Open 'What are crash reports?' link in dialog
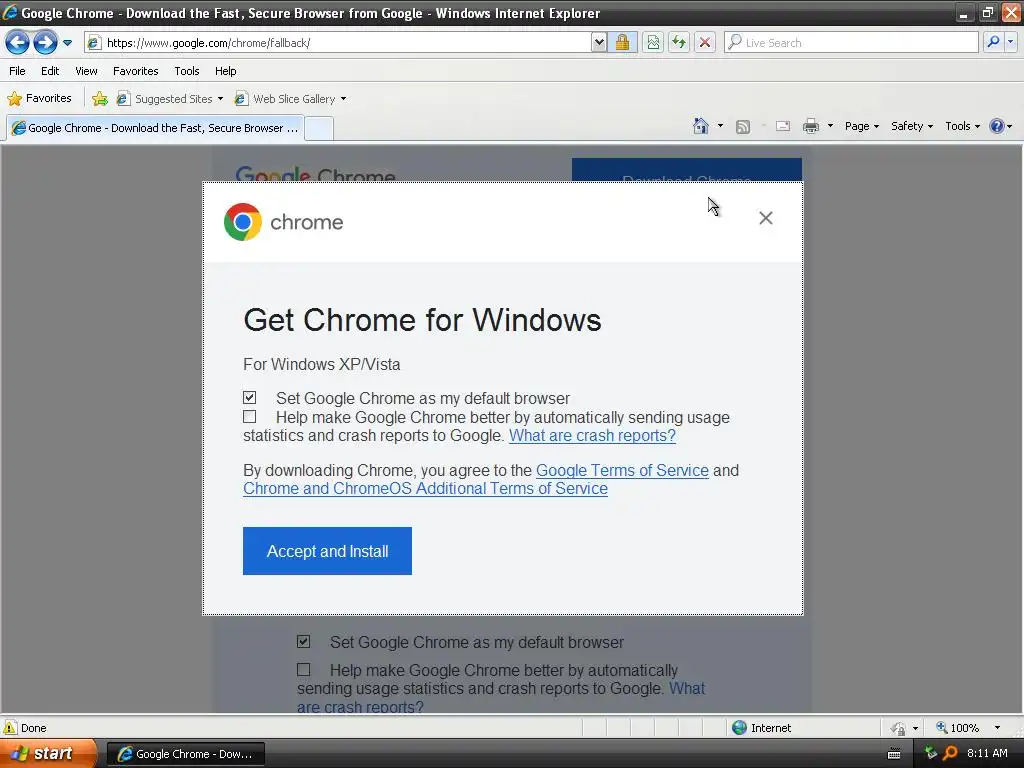Screen dimensions: 1024x768 (x=592, y=436)
